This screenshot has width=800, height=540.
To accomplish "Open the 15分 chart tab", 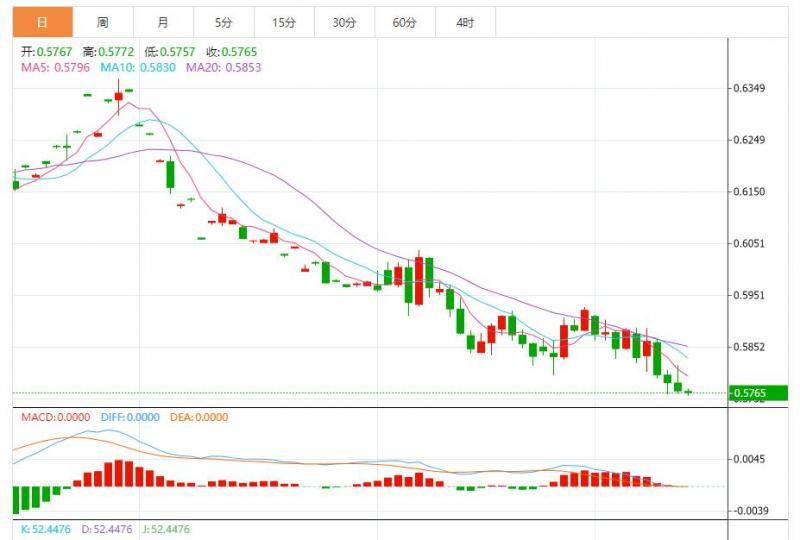I will point(284,22).
